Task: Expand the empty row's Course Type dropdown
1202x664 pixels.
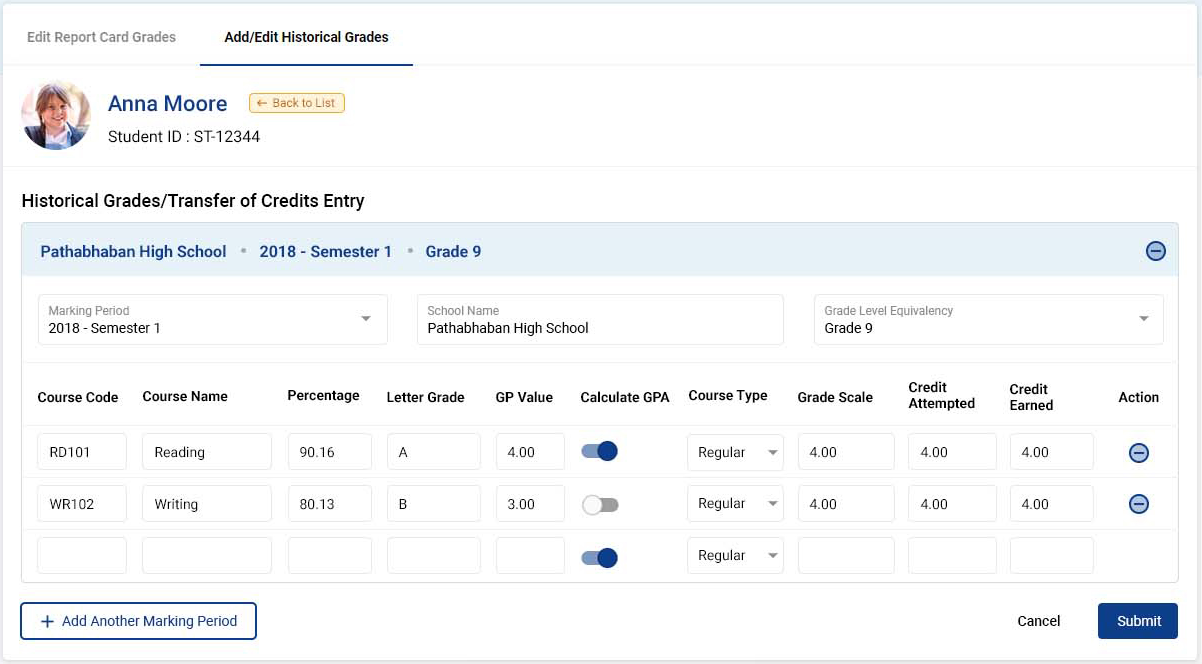Action: [x=770, y=556]
